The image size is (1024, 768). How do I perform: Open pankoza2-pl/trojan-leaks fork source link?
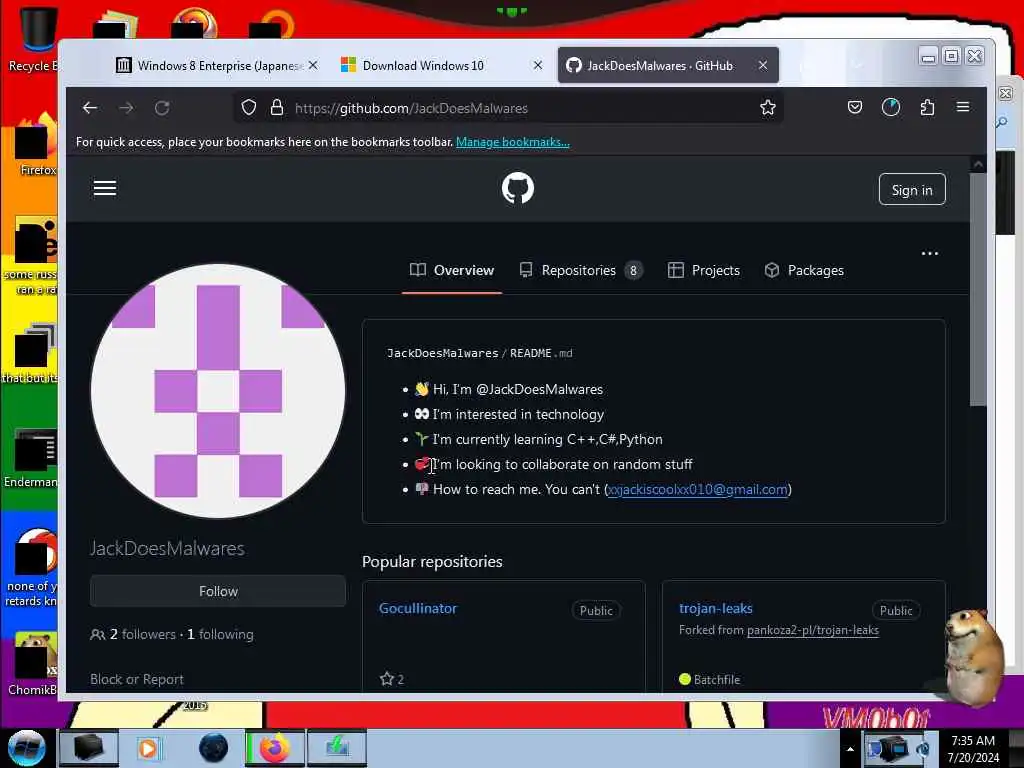[x=812, y=630]
